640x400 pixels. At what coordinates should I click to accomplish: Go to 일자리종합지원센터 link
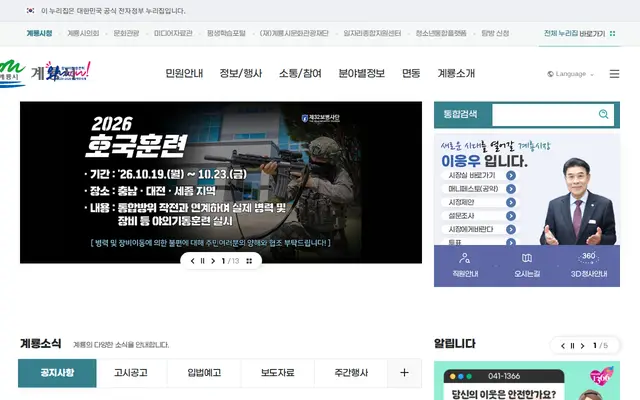pos(372,33)
